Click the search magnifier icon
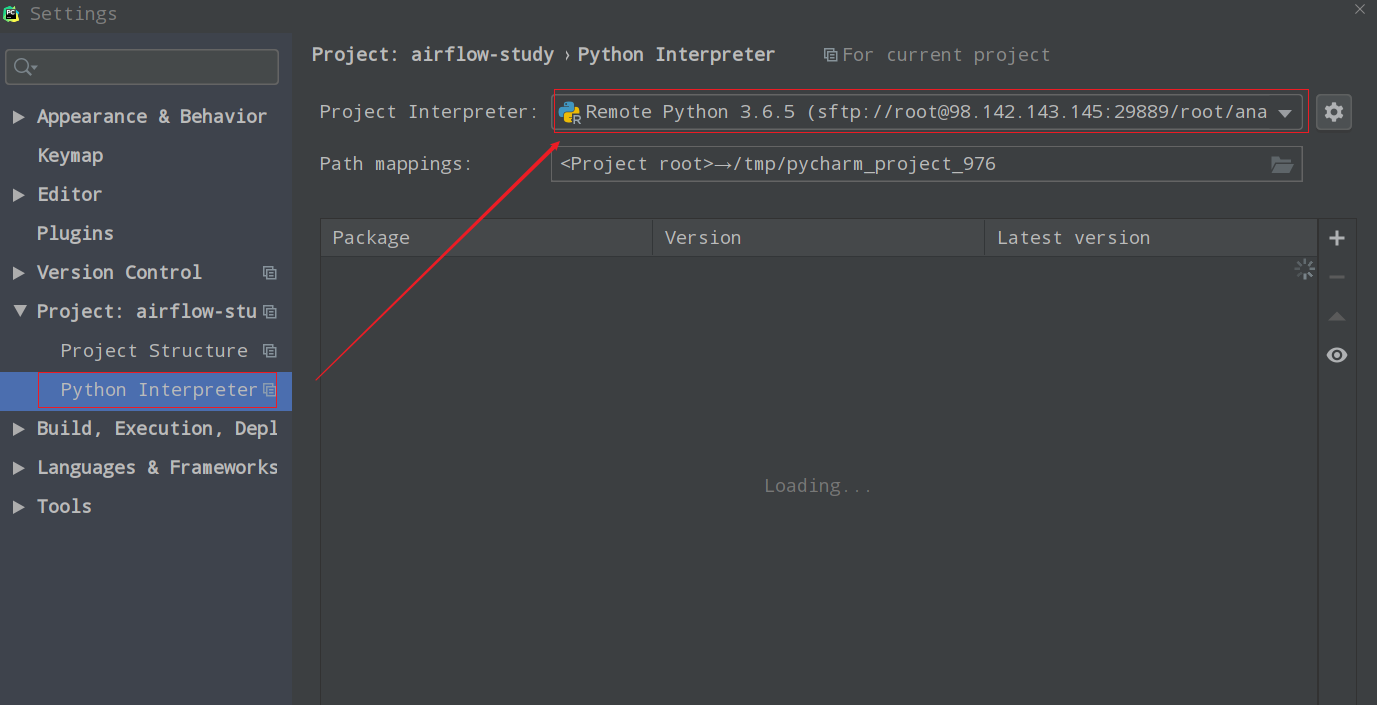The height and width of the screenshot is (705, 1377). 24,67
